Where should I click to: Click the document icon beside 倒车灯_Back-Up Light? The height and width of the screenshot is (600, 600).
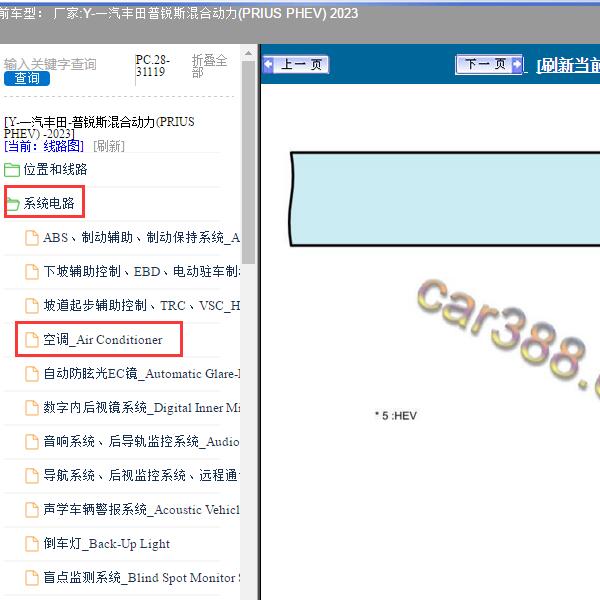(32, 544)
